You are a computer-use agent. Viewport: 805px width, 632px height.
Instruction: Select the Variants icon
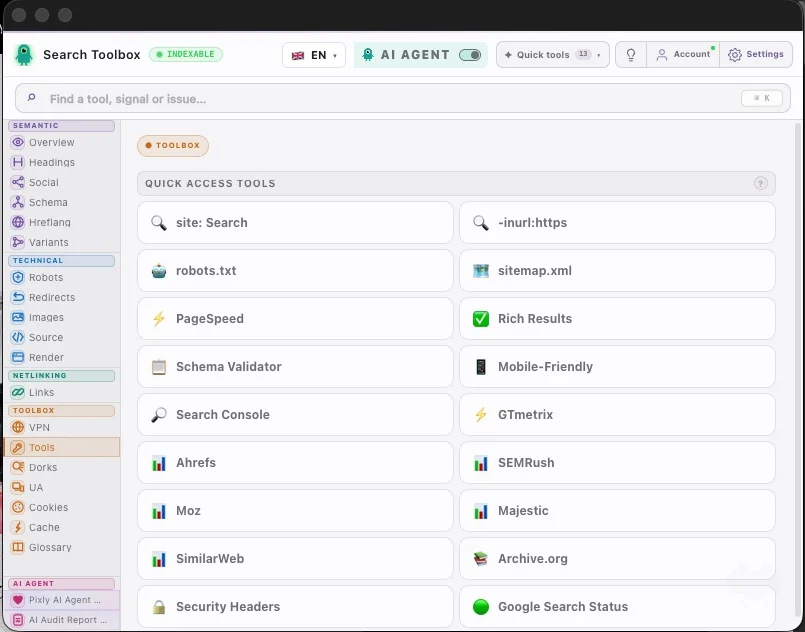18,242
